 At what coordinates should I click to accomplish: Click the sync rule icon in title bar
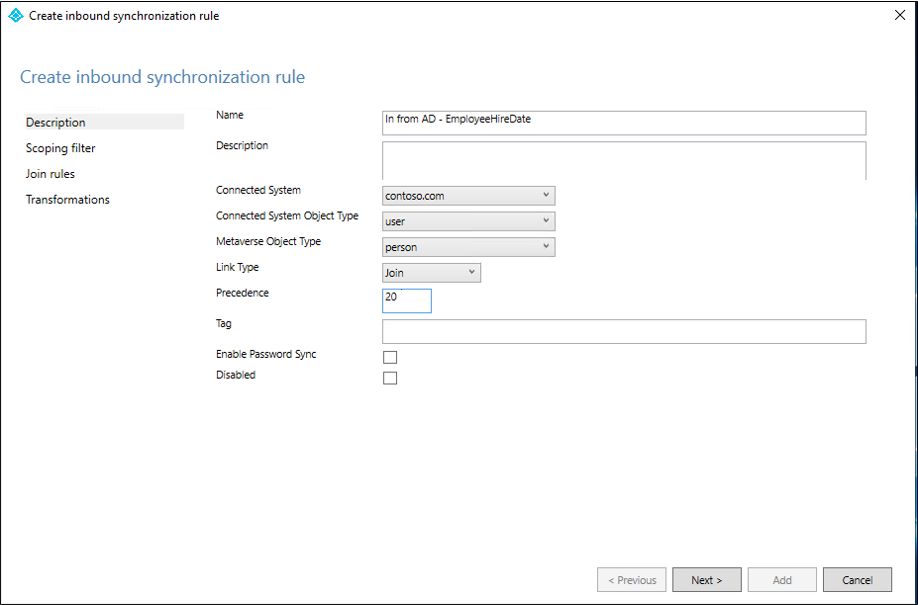14,15
